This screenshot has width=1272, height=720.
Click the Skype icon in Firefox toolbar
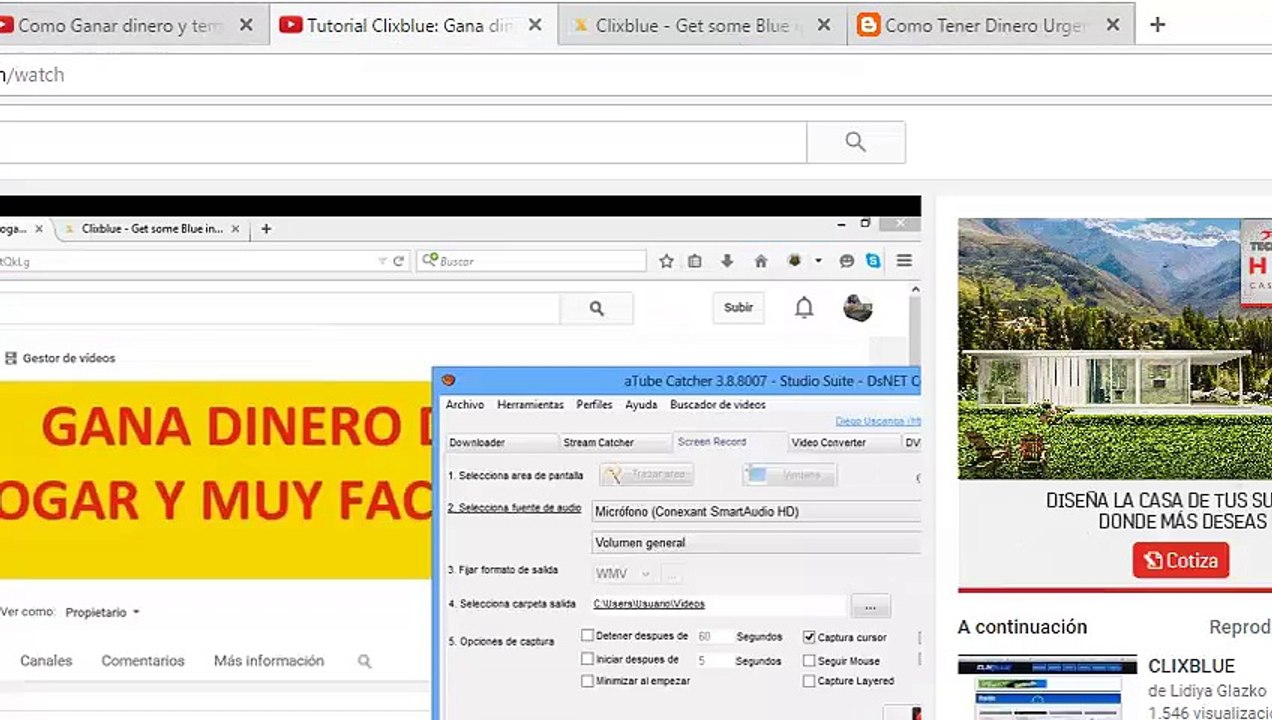873,261
